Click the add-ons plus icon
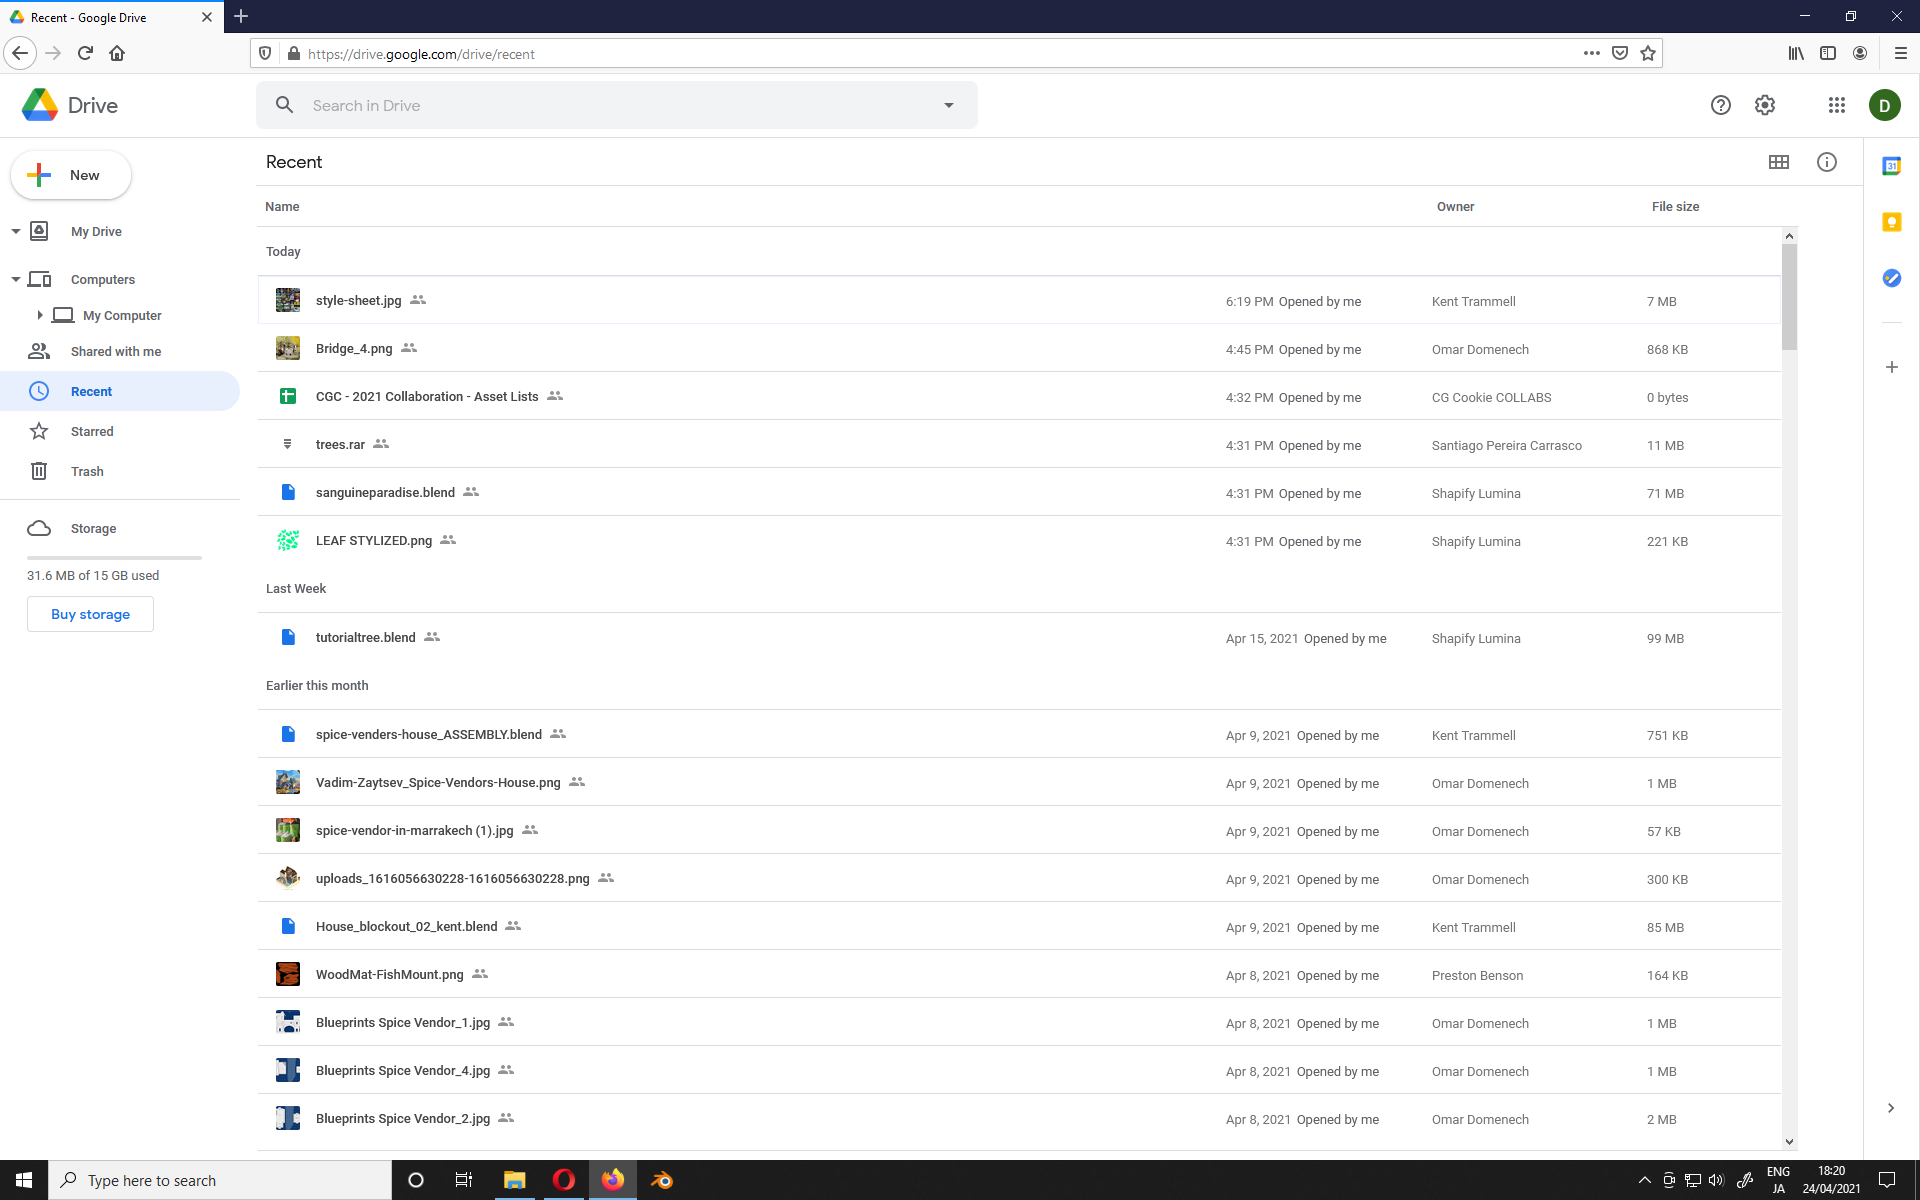1920x1200 pixels. (x=1891, y=367)
